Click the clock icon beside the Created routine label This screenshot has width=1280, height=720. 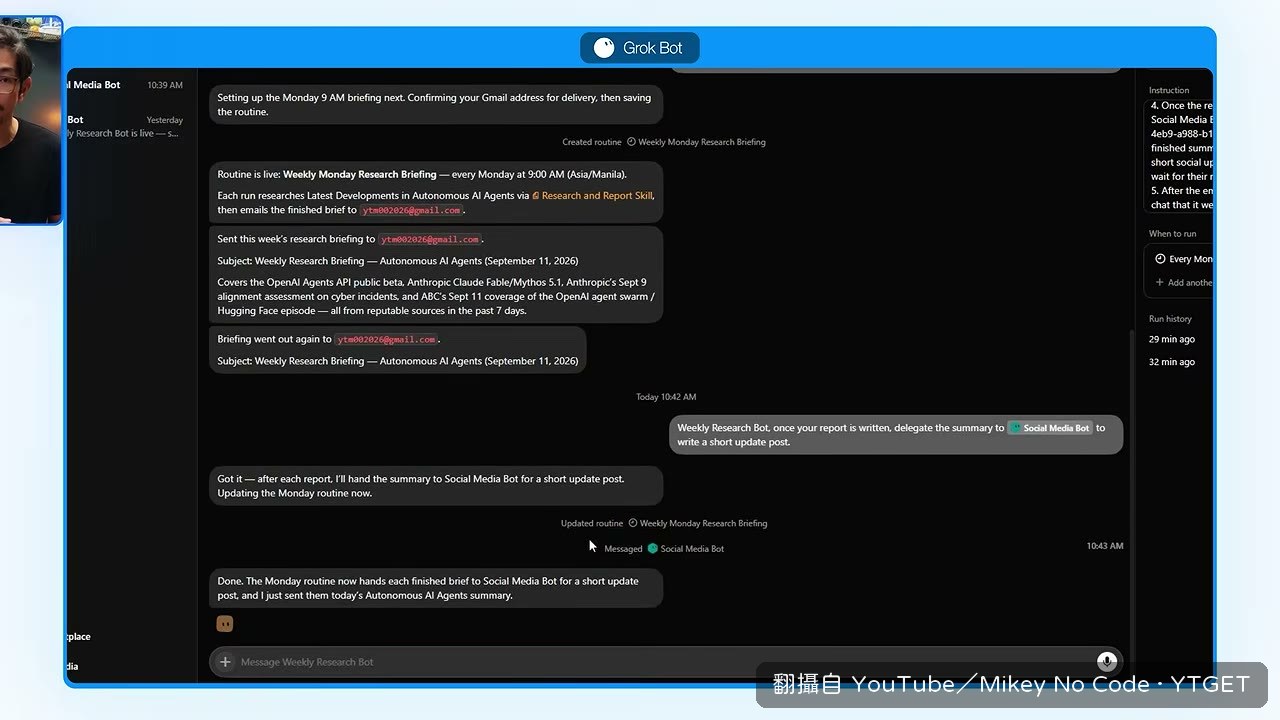[631, 142]
